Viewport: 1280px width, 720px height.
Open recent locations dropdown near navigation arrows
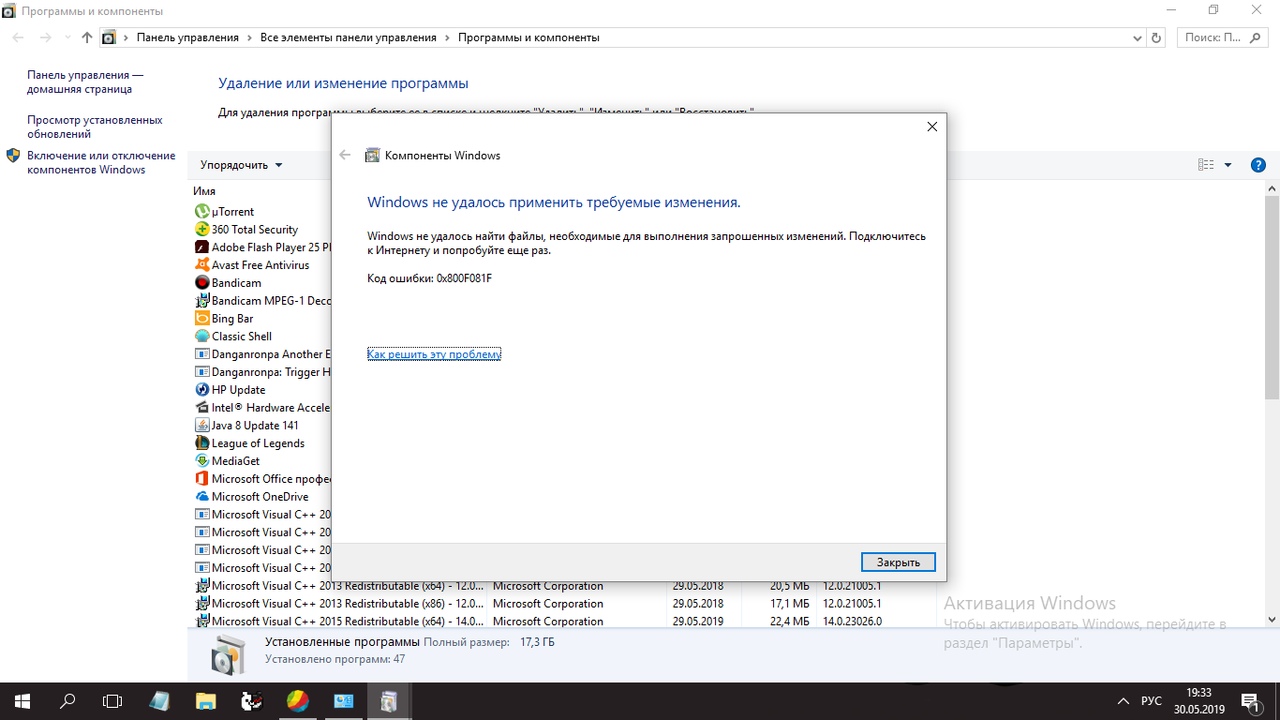67,38
